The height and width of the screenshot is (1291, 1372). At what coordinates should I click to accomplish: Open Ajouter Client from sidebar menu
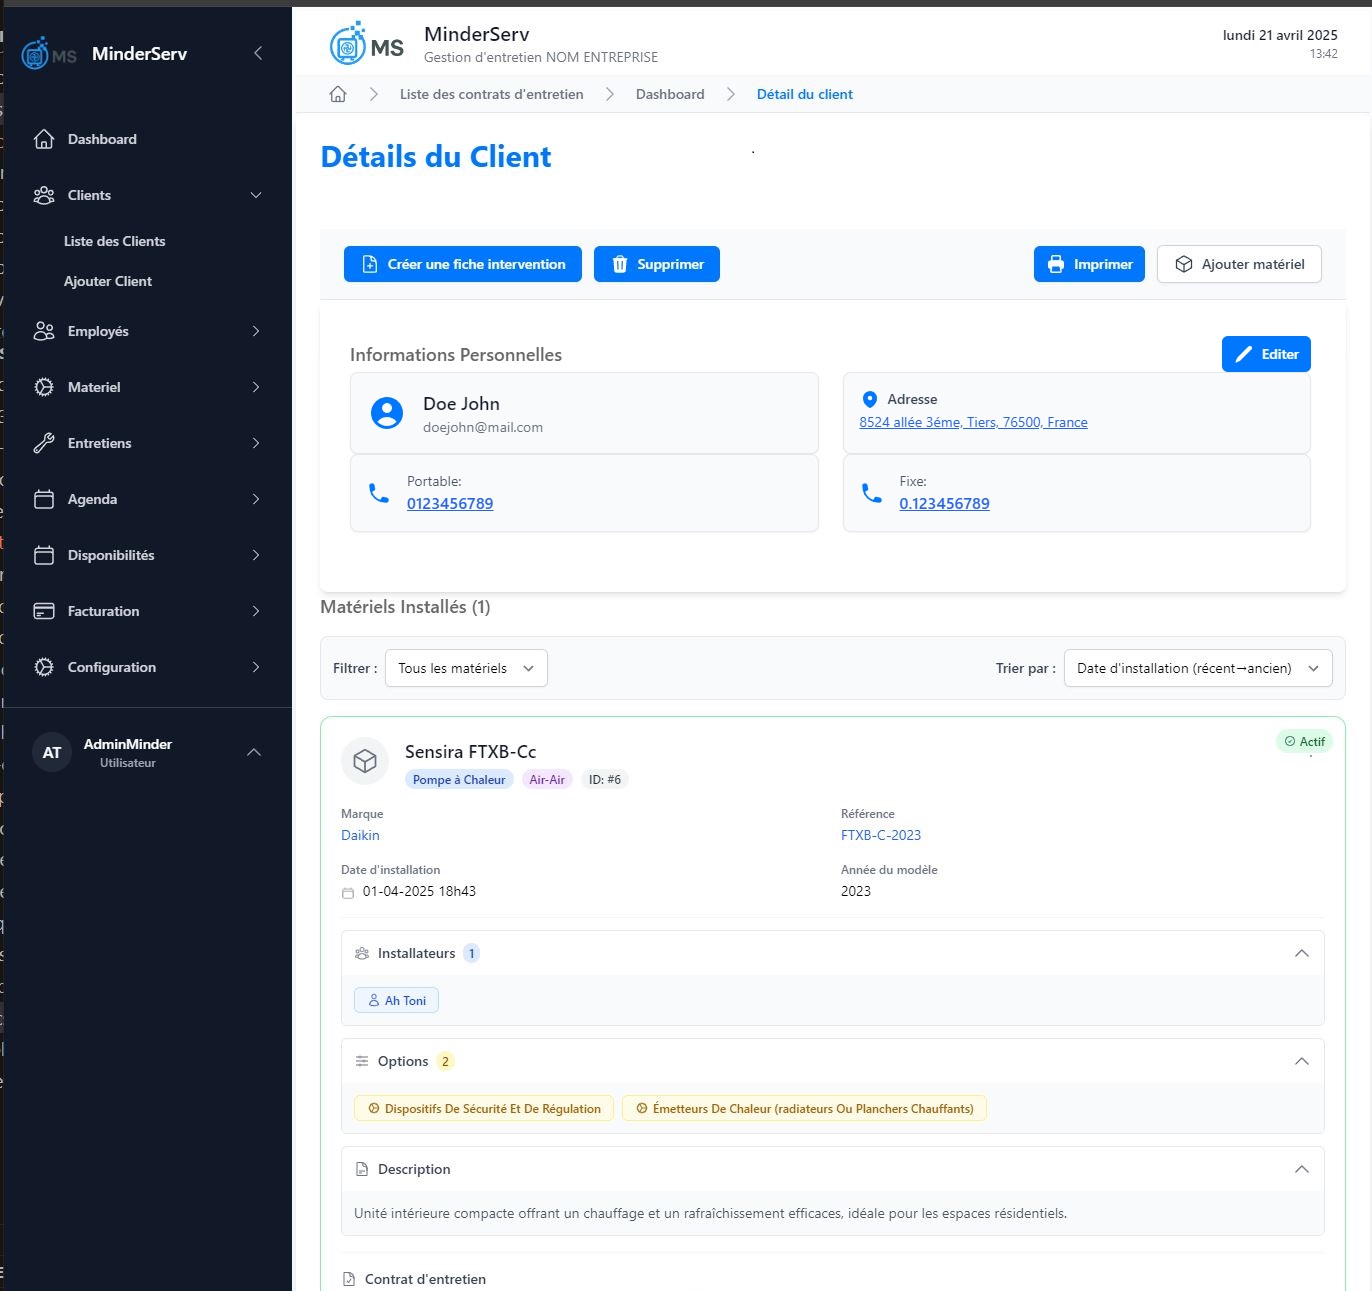108,281
